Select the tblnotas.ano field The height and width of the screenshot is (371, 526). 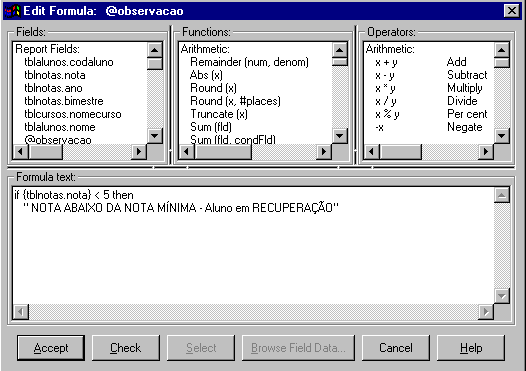53,88
